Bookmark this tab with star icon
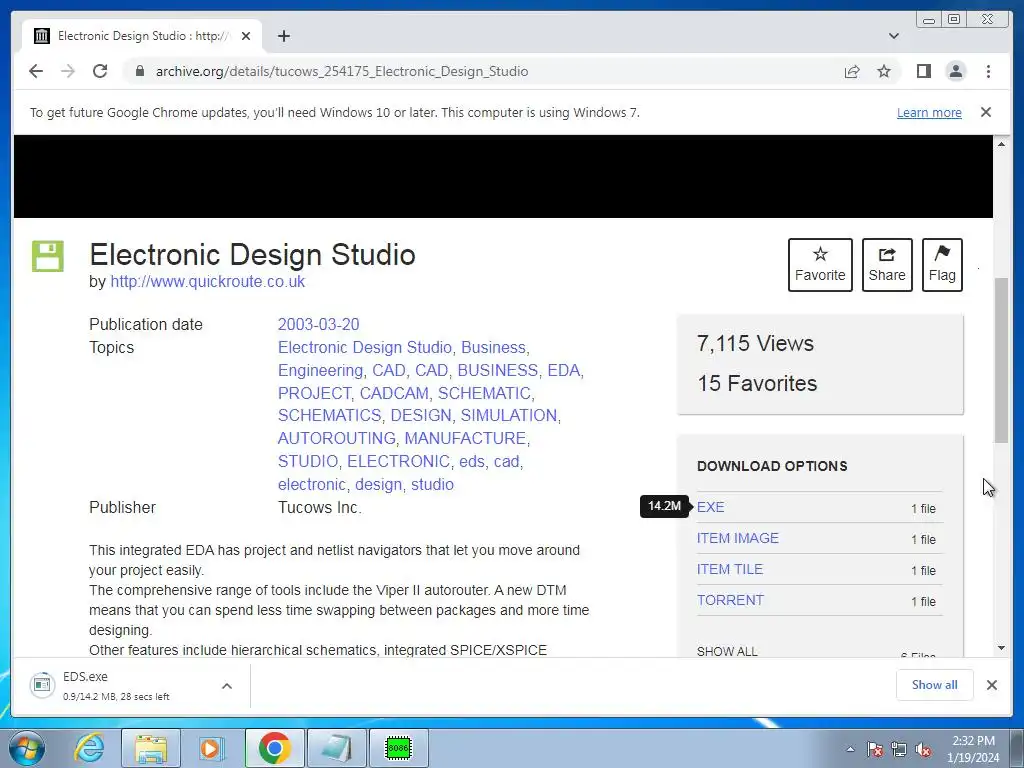The image size is (1024, 768). coord(884,71)
